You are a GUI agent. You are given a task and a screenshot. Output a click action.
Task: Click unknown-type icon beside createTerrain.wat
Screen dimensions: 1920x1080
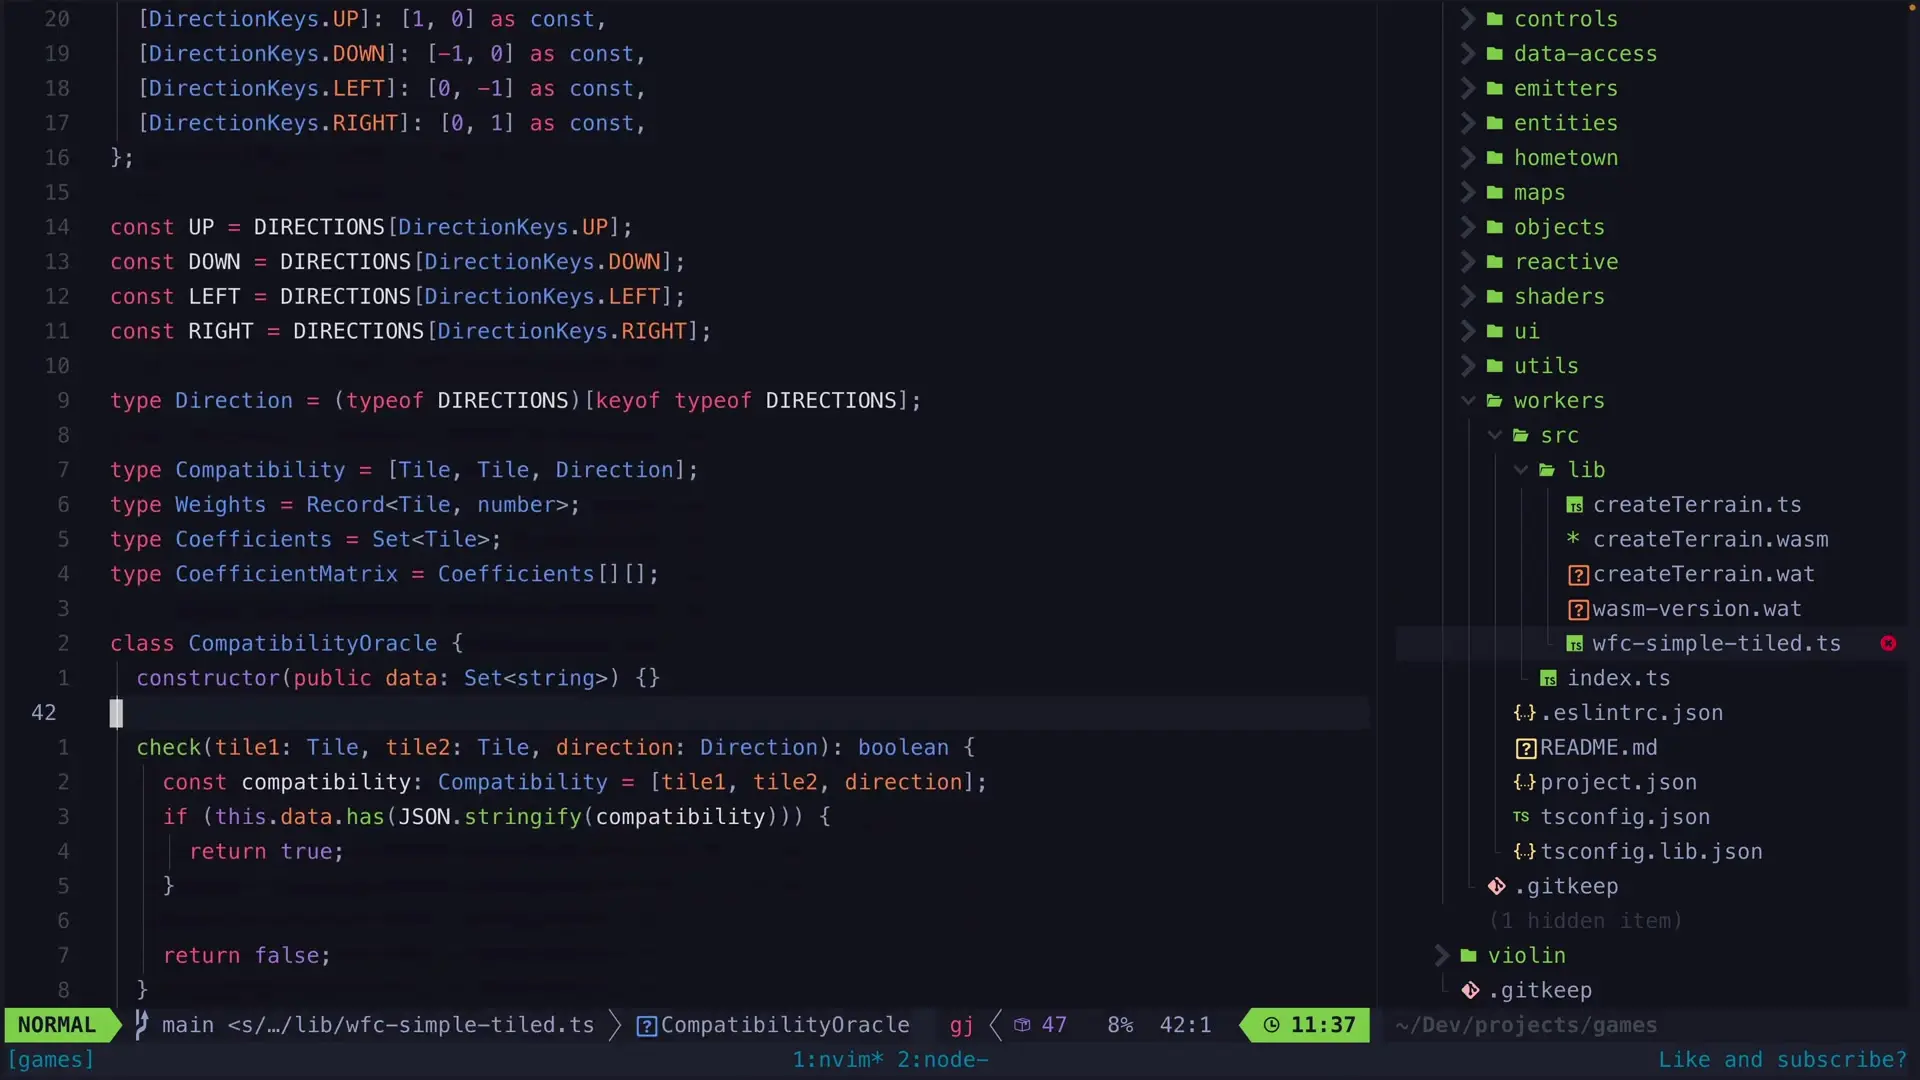point(1578,575)
